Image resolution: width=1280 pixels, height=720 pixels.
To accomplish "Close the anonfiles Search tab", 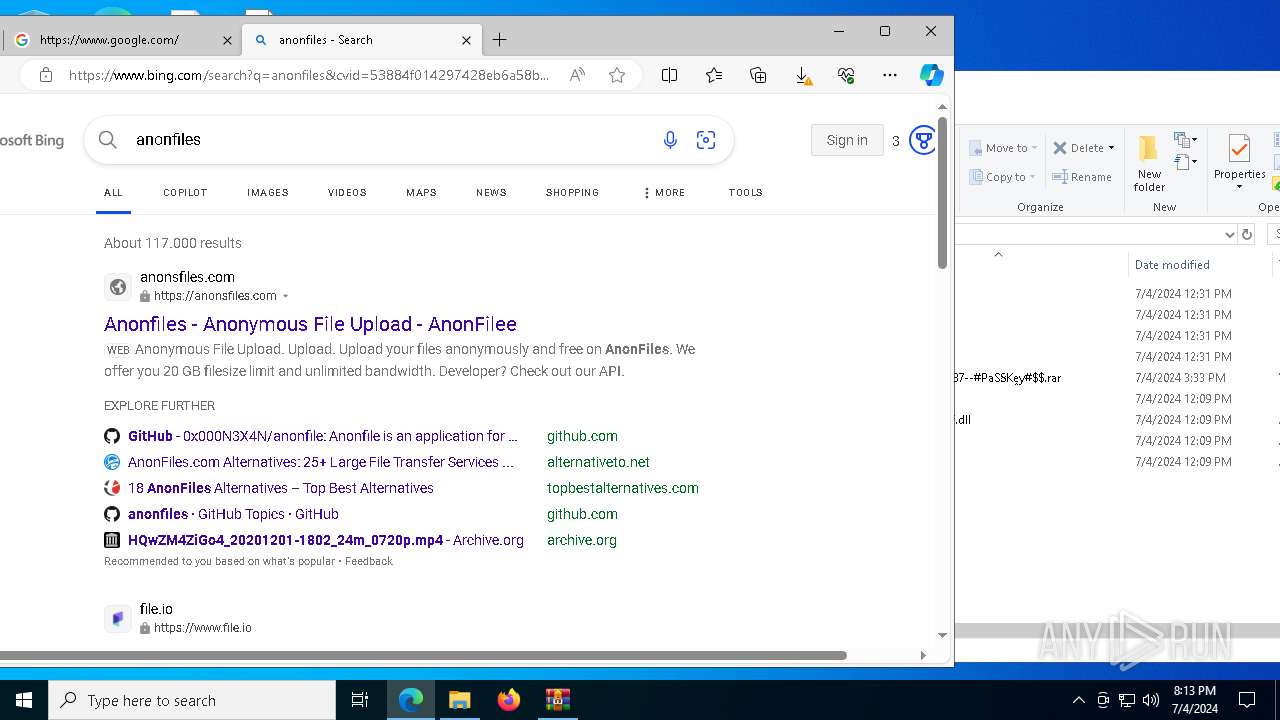I will 466,40.
